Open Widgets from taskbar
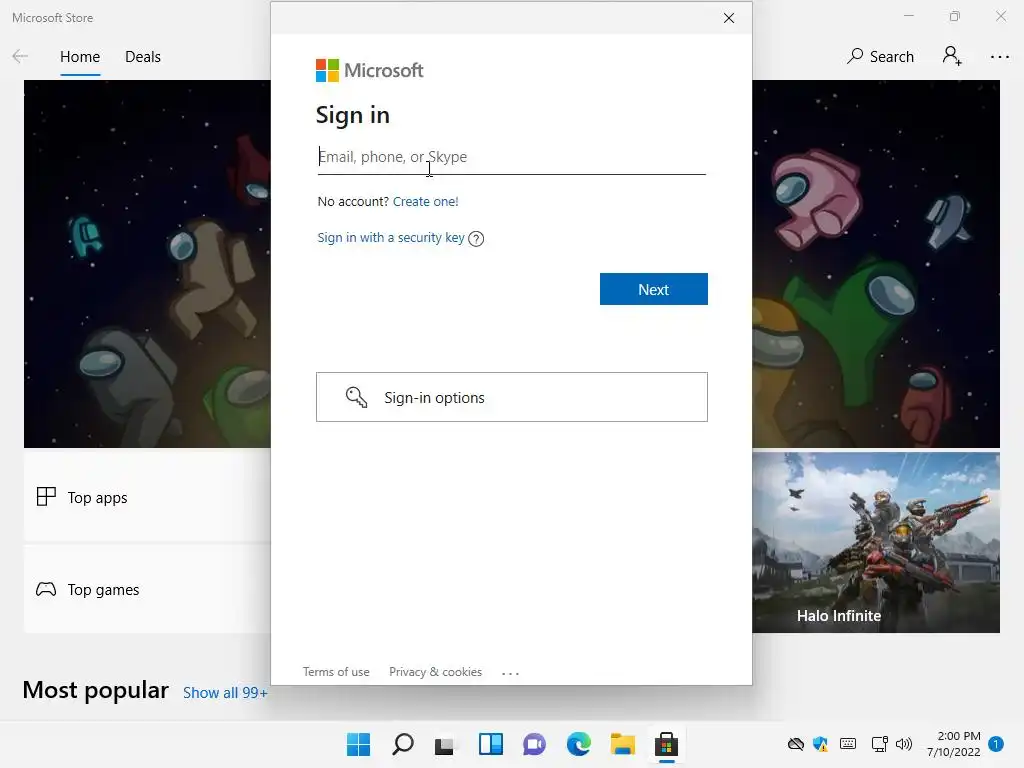Viewport: 1024px width, 768px height. pyautogui.click(x=490, y=744)
